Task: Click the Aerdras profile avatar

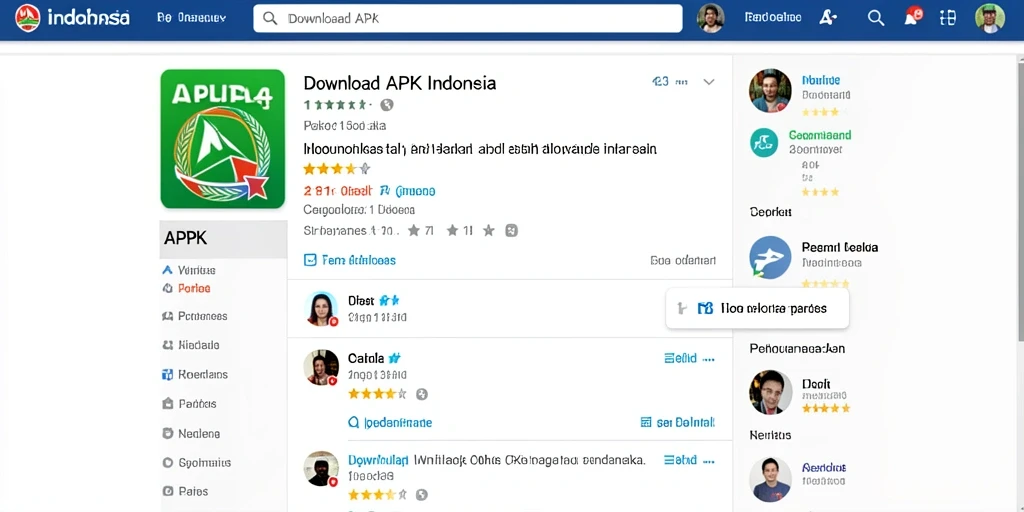Action: [771, 479]
